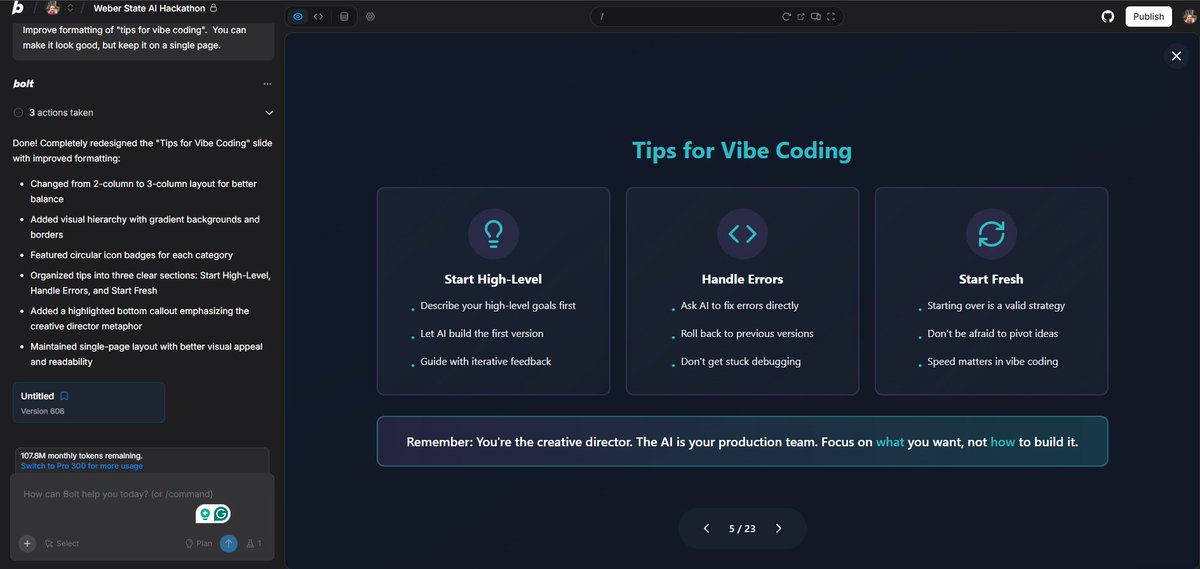
Task: Send the prompt with the blue arrow button
Action: coord(229,544)
